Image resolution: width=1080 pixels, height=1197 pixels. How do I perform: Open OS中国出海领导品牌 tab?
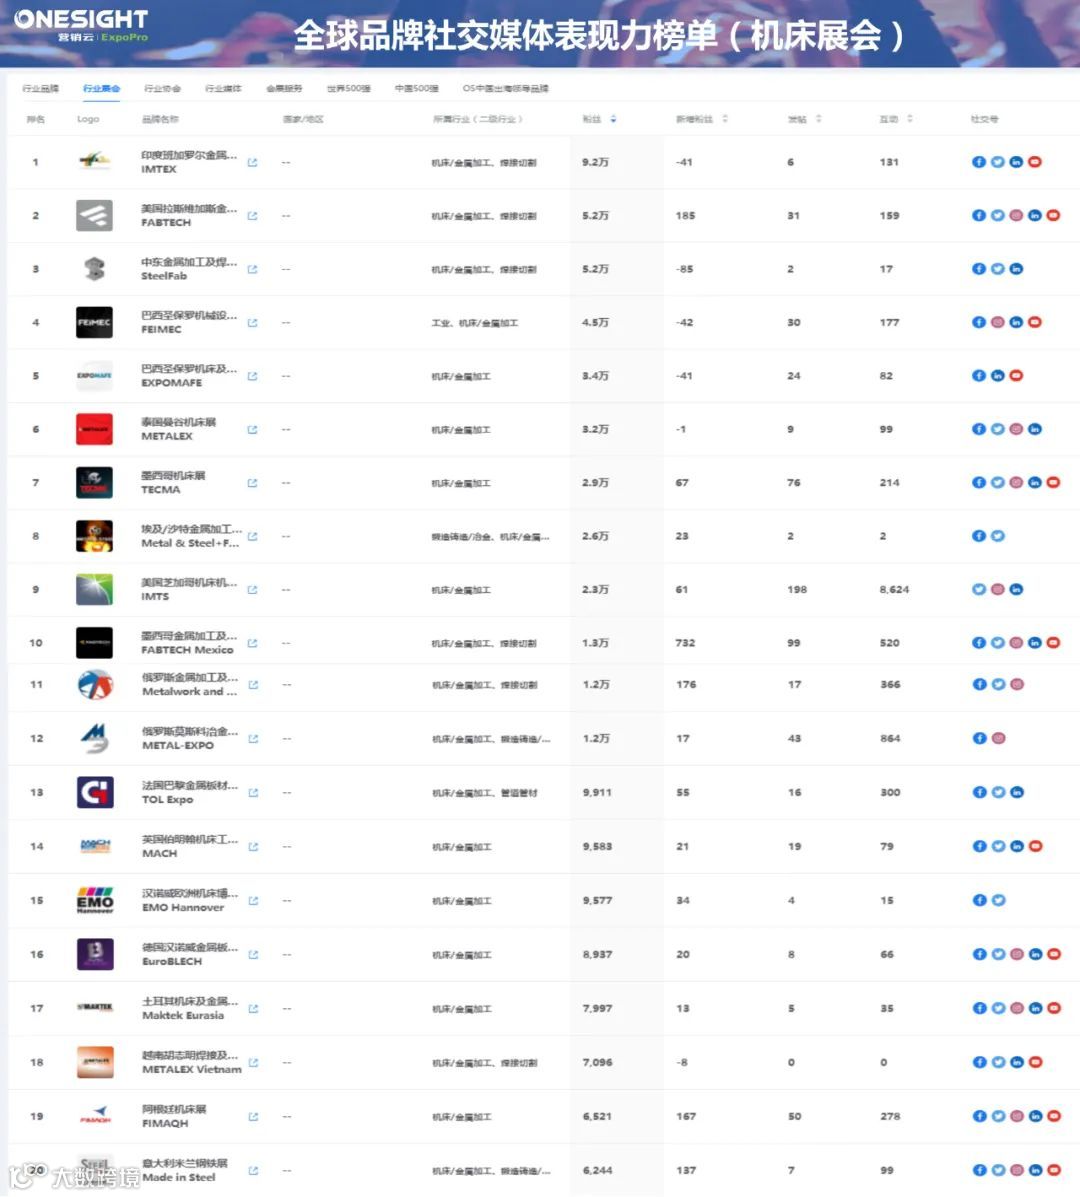tap(506, 89)
